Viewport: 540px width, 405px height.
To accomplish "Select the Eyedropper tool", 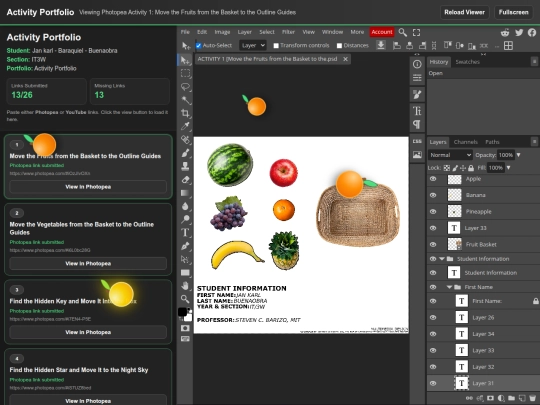I will 185,126.
